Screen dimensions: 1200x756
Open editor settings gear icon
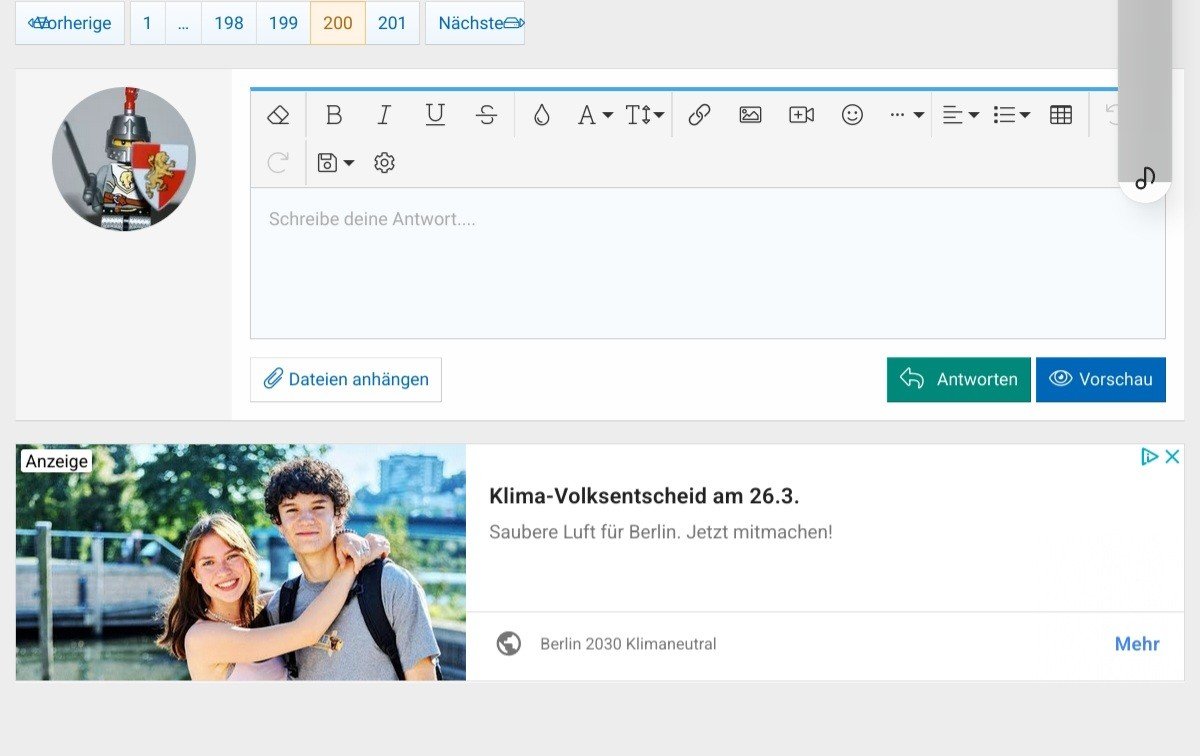coord(384,163)
